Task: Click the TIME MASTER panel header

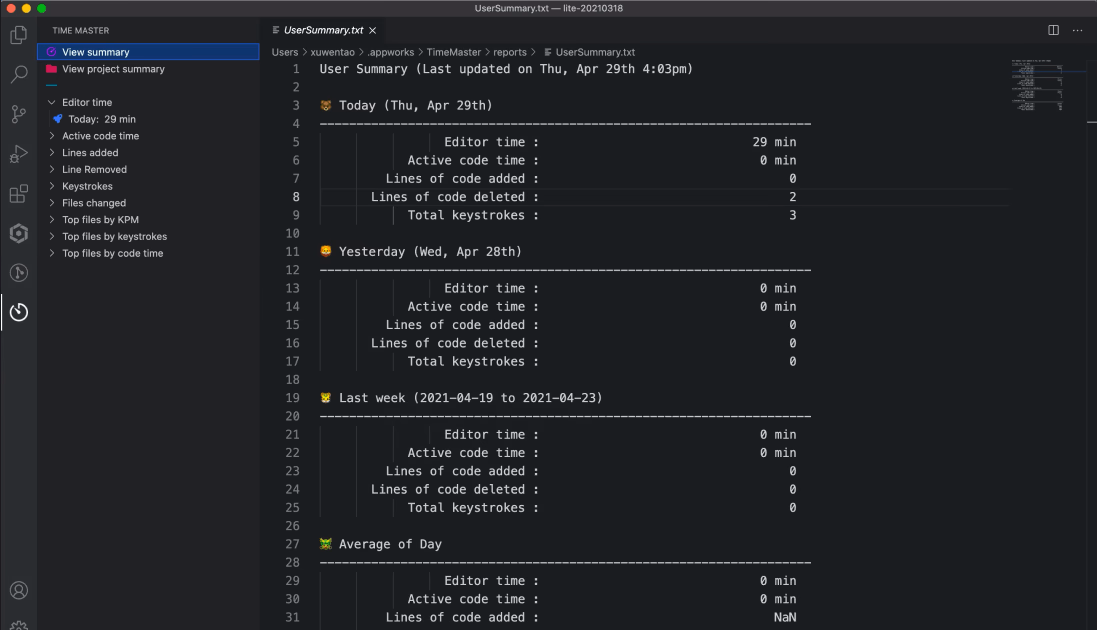Action: 80,30
